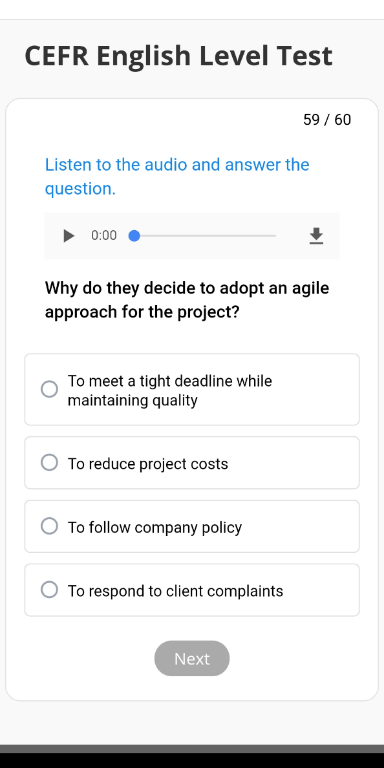The width and height of the screenshot is (384, 768).
Task: Click the blank area left of the Next button
Action: [x=83, y=658]
